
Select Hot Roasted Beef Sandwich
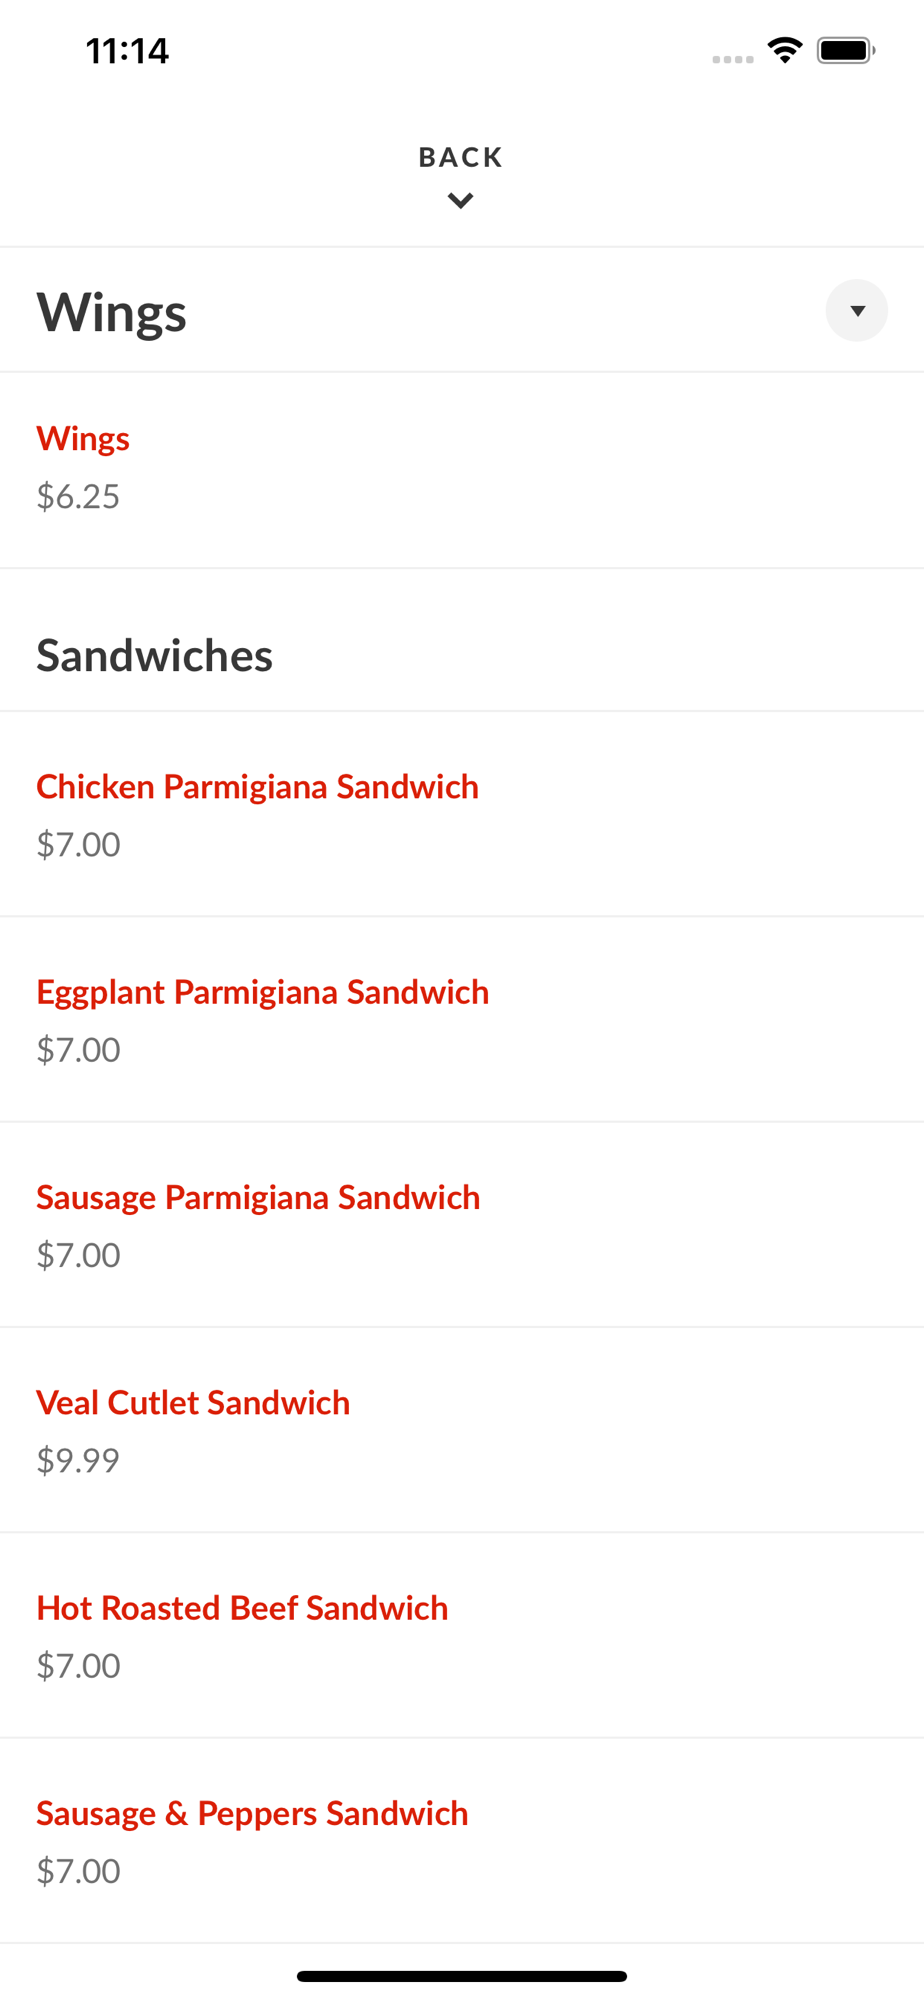pos(242,1608)
